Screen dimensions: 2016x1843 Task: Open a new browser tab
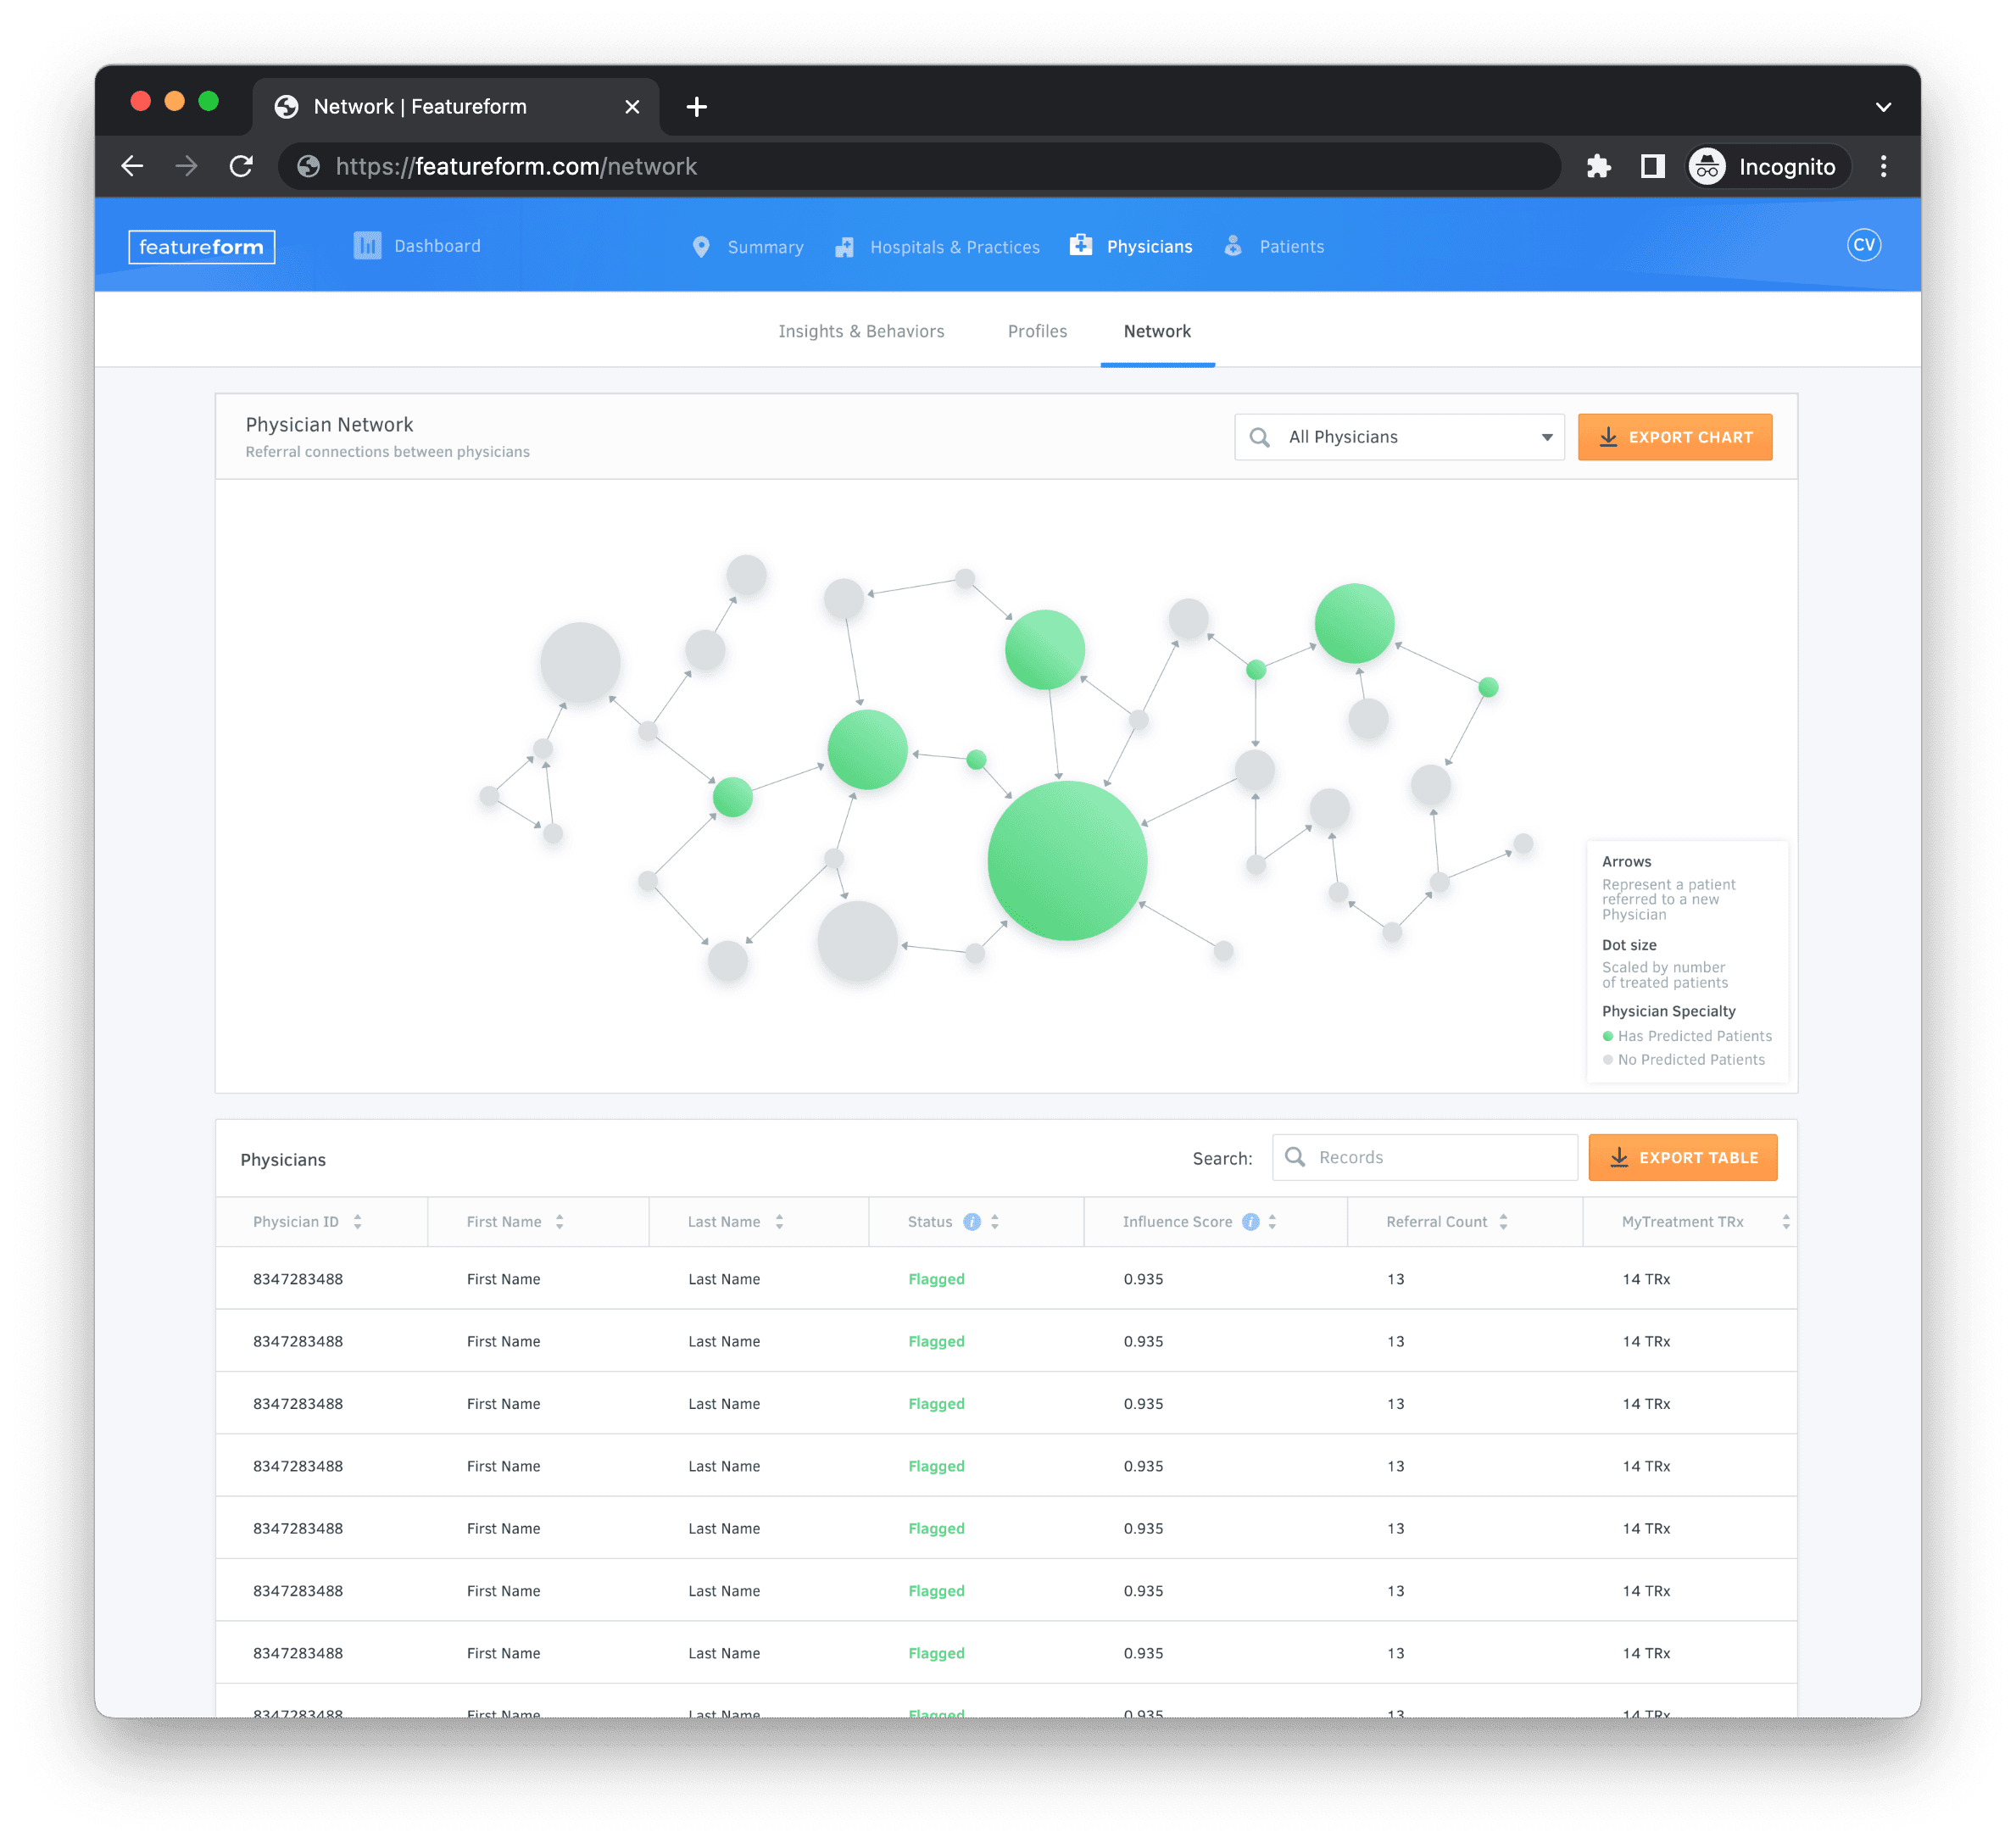coord(697,107)
